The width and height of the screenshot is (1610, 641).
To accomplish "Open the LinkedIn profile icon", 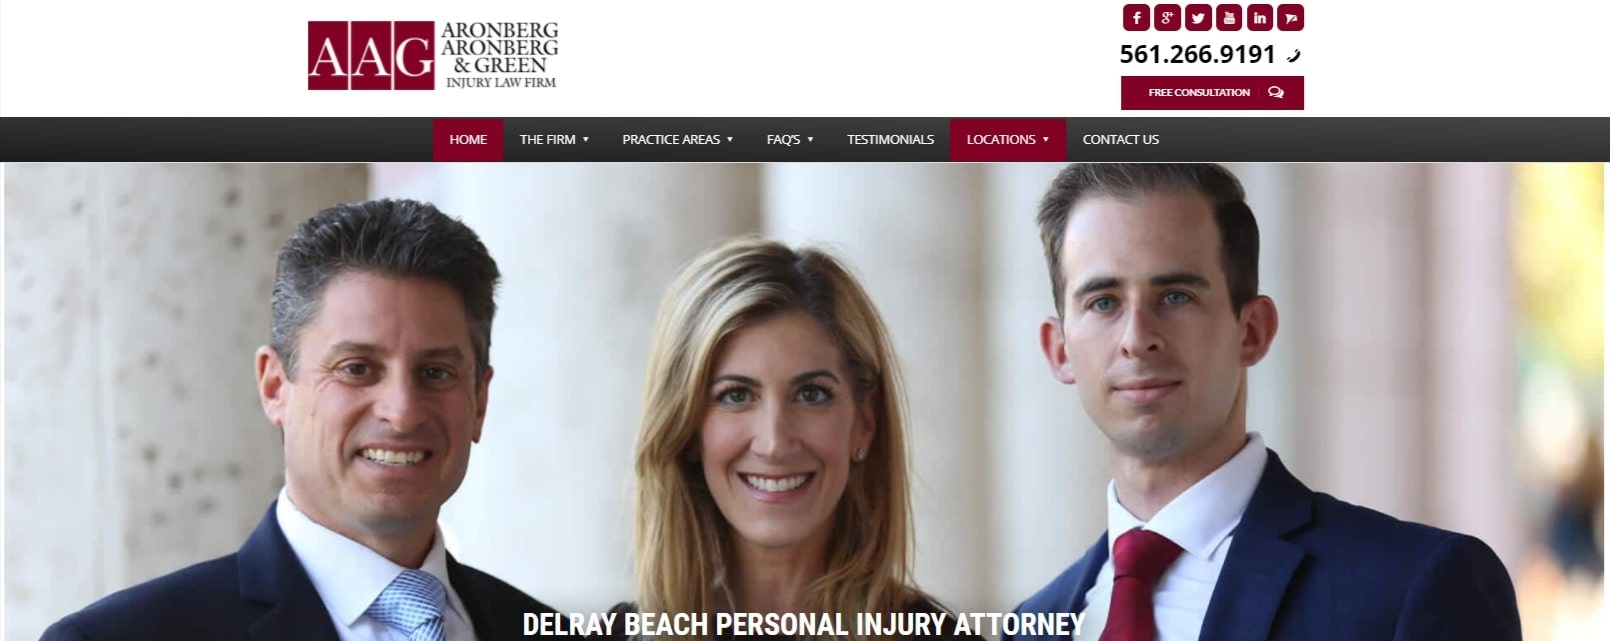I will (x=1260, y=18).
